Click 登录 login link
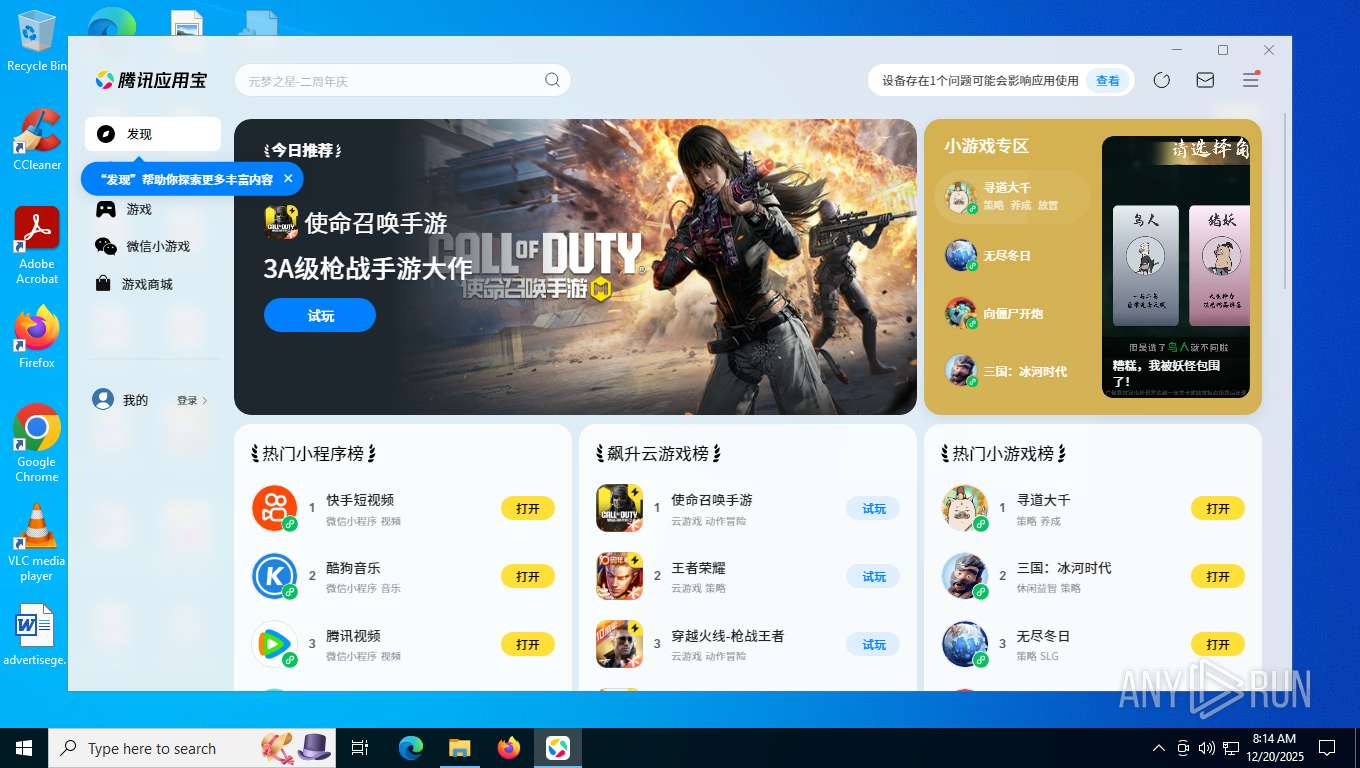This screenshot has height=768, width=1360. pyautogui.click(x=192, y=400)
